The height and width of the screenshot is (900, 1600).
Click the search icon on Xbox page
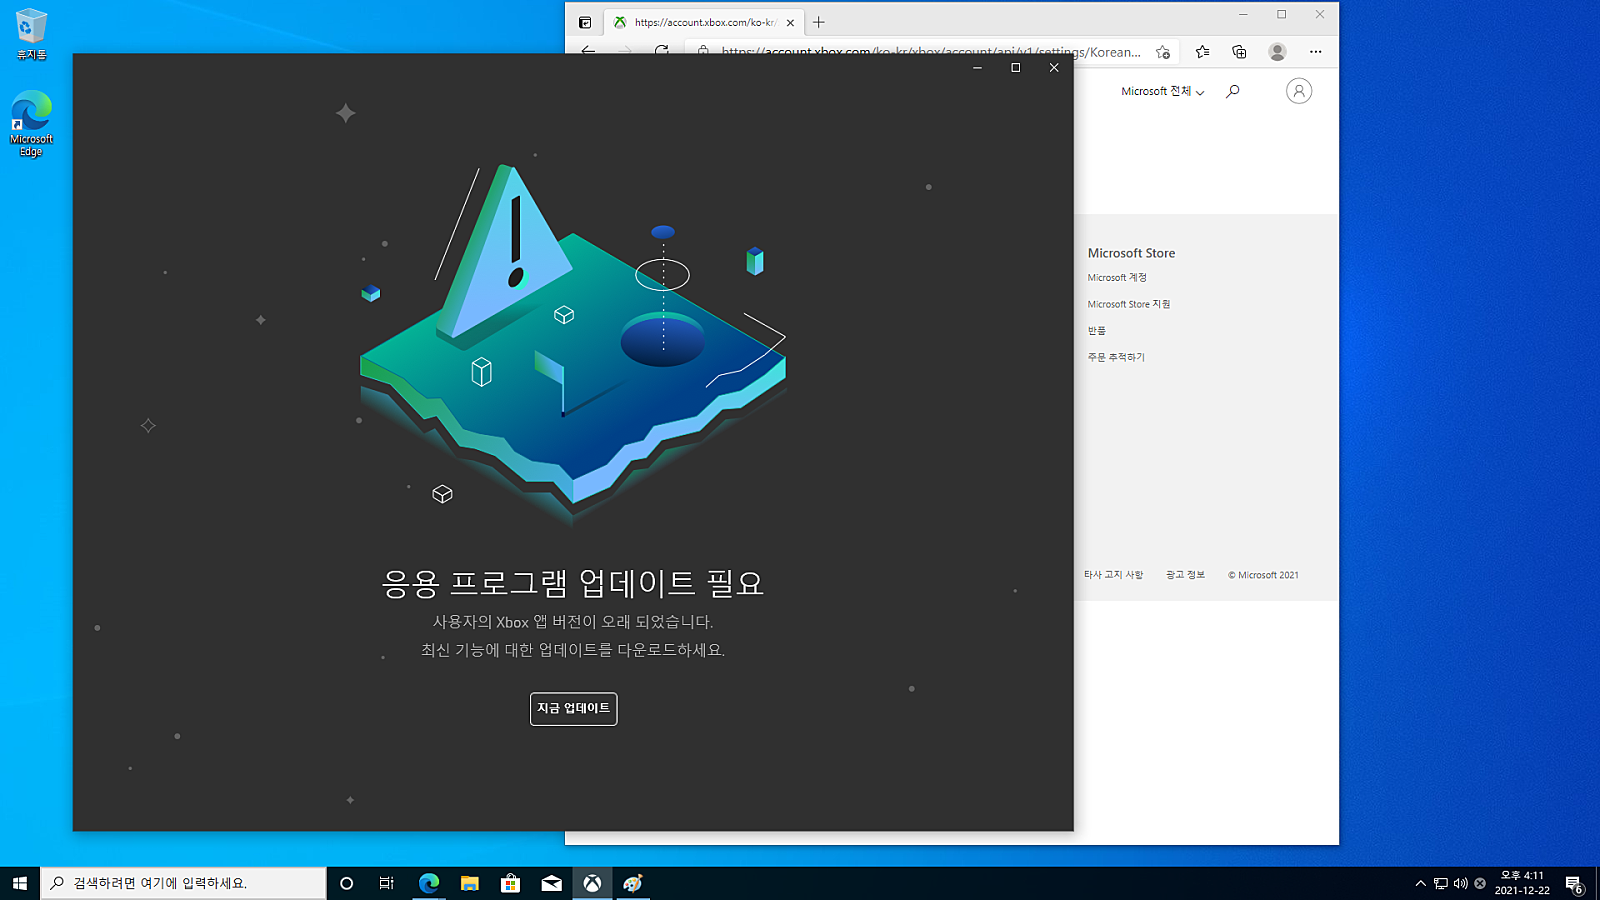coord(1233,91)
